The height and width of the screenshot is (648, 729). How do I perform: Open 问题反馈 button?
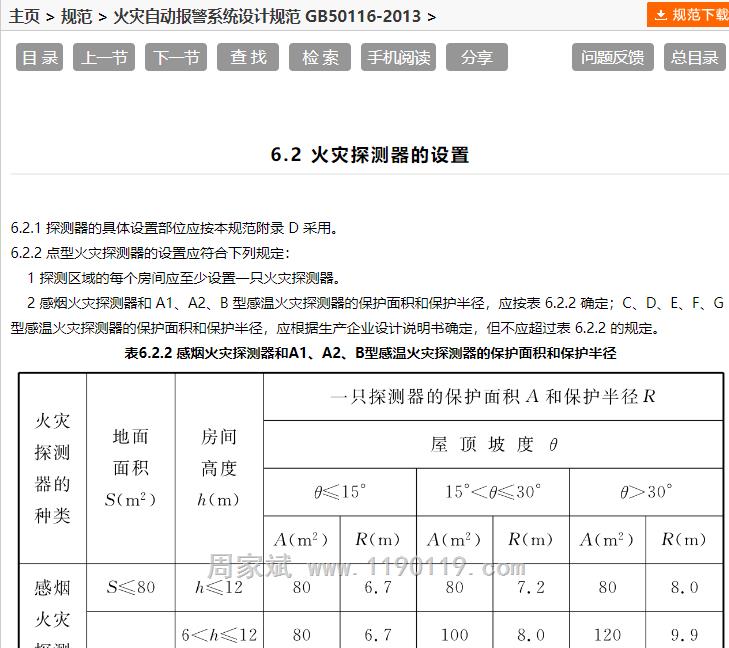tap(613, 57)
